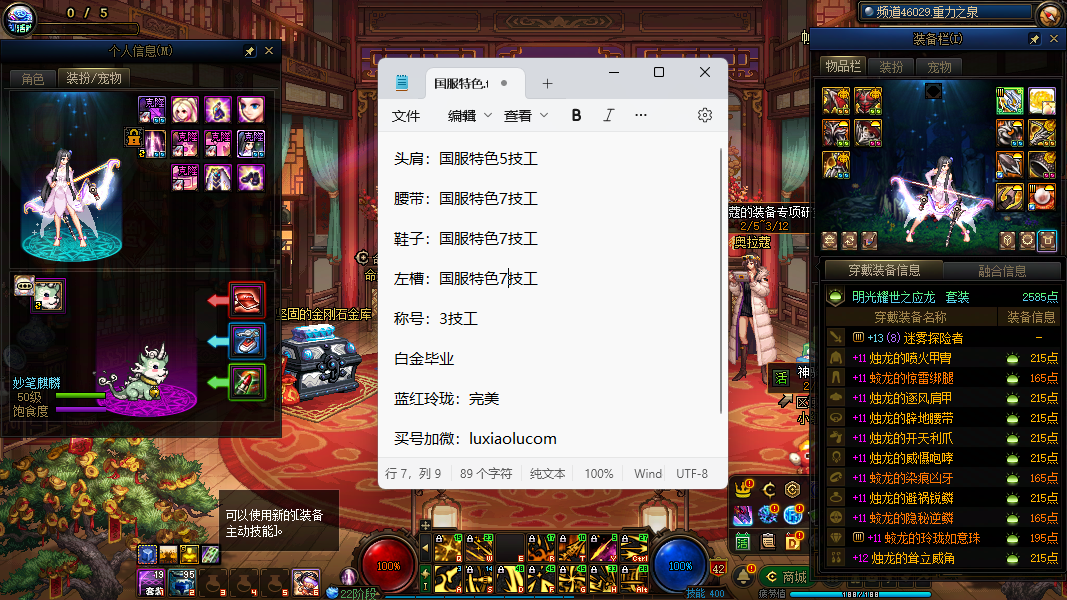Toggle italic formatting in Notepad
1067x600 pixels.
tap(608, 115)
